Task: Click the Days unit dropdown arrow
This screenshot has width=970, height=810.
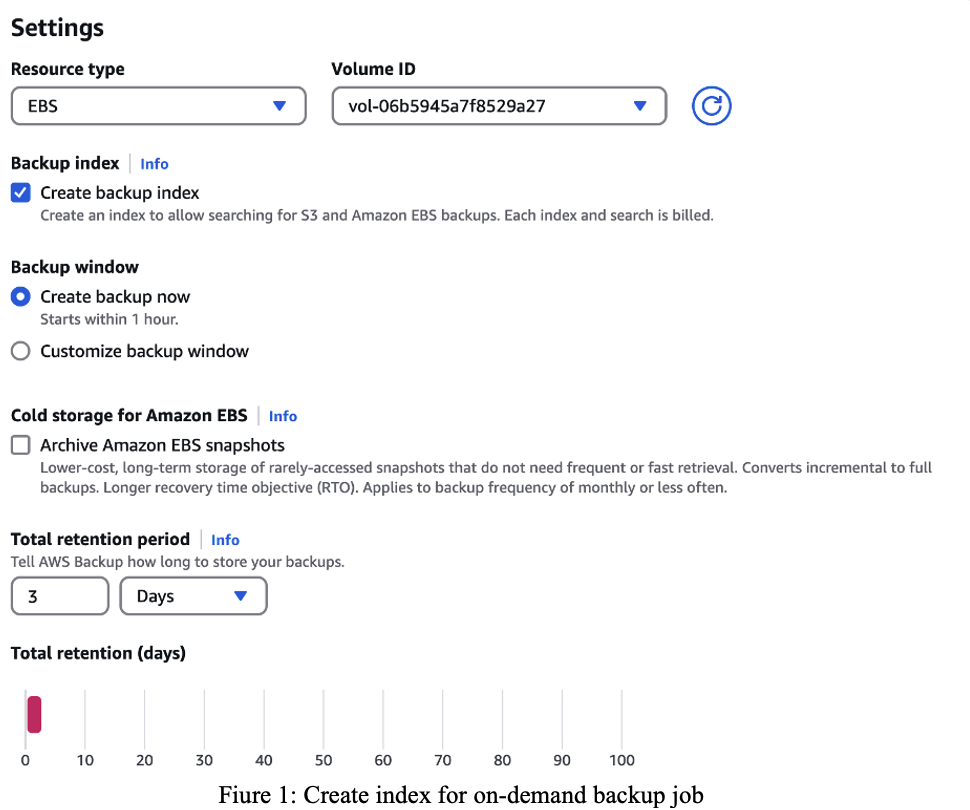Action: [x=241, y=596]
